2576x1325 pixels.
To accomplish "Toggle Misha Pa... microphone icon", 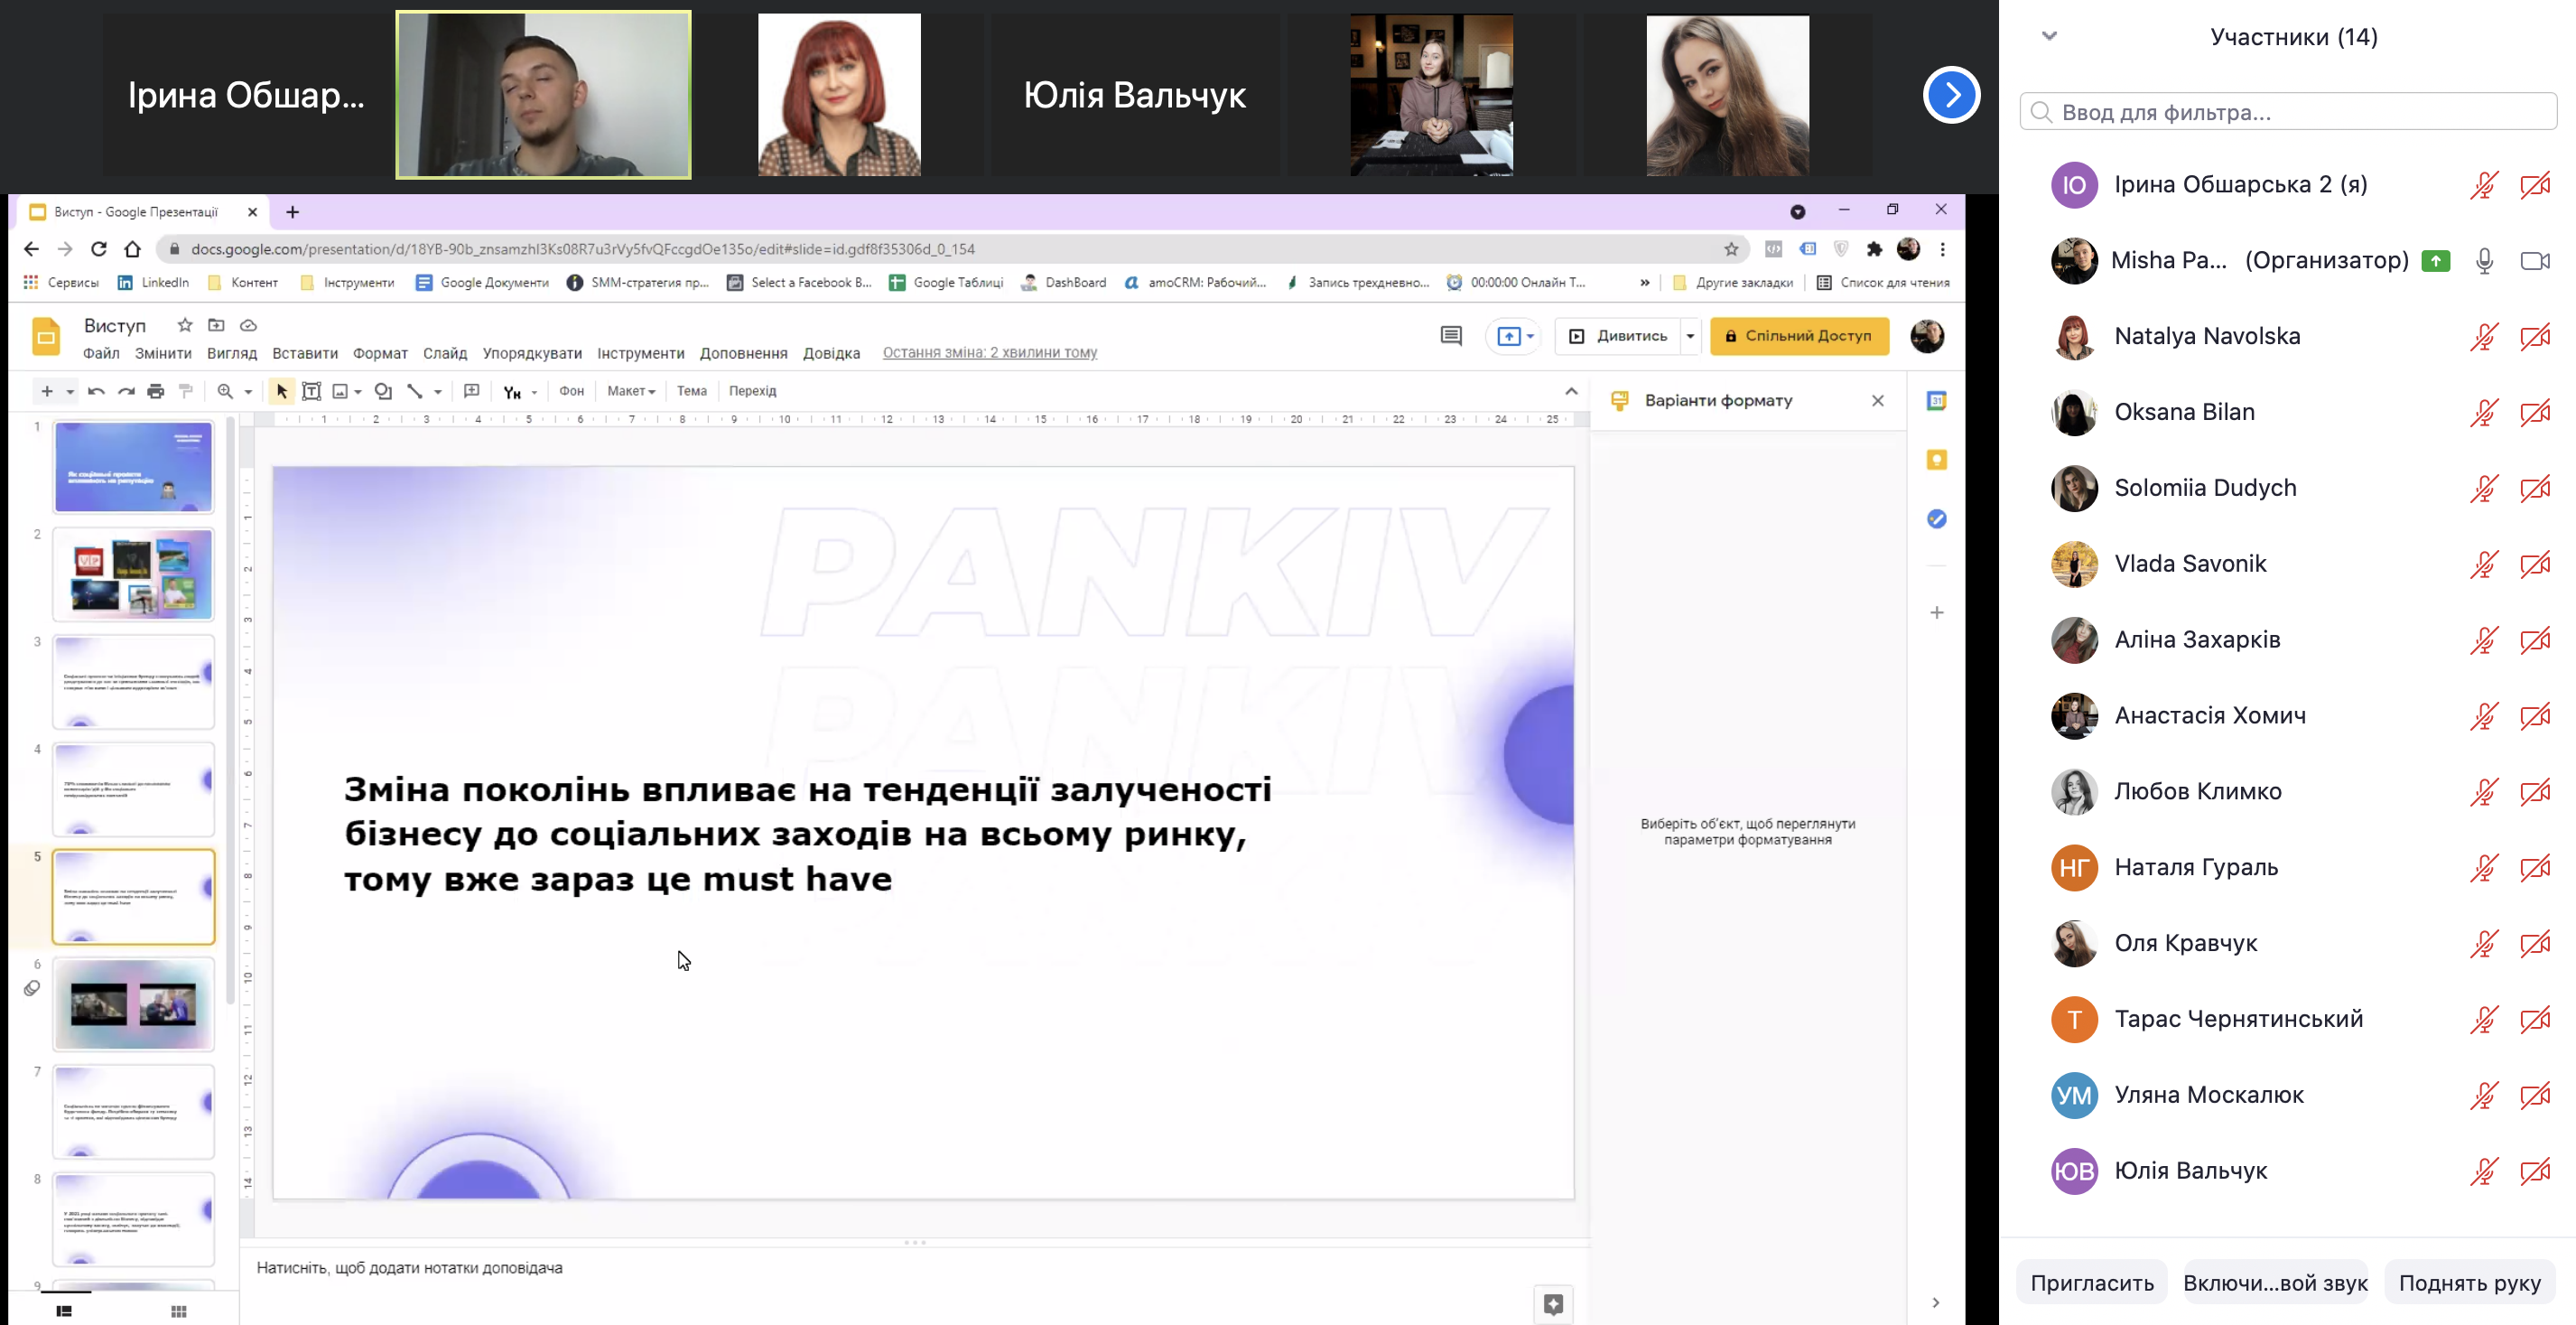I will [x=2484, y=261].
